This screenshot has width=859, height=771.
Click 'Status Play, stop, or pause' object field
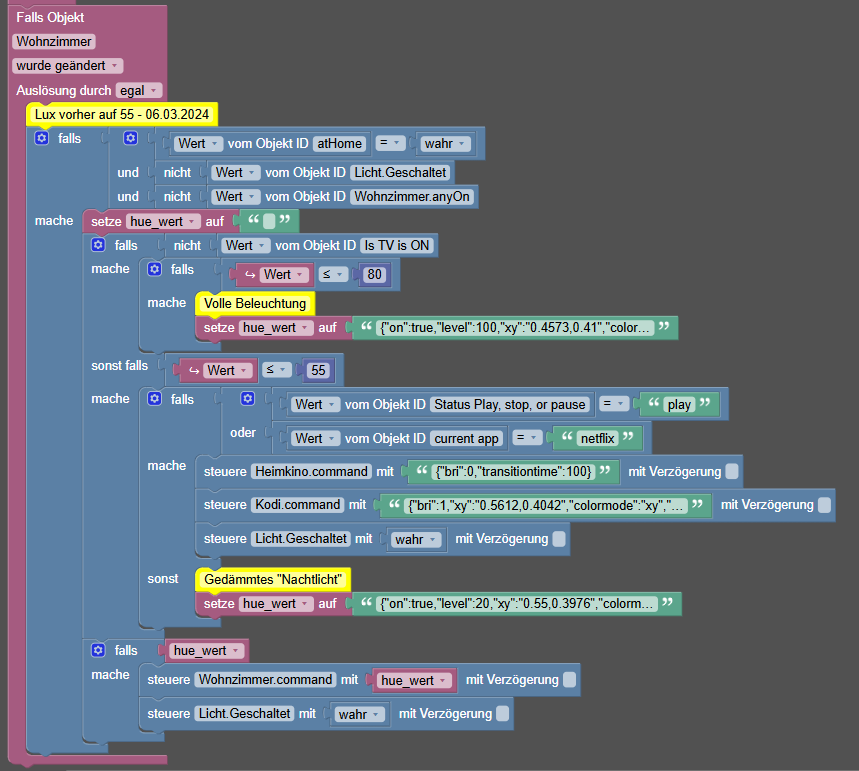tap(509, 404)
